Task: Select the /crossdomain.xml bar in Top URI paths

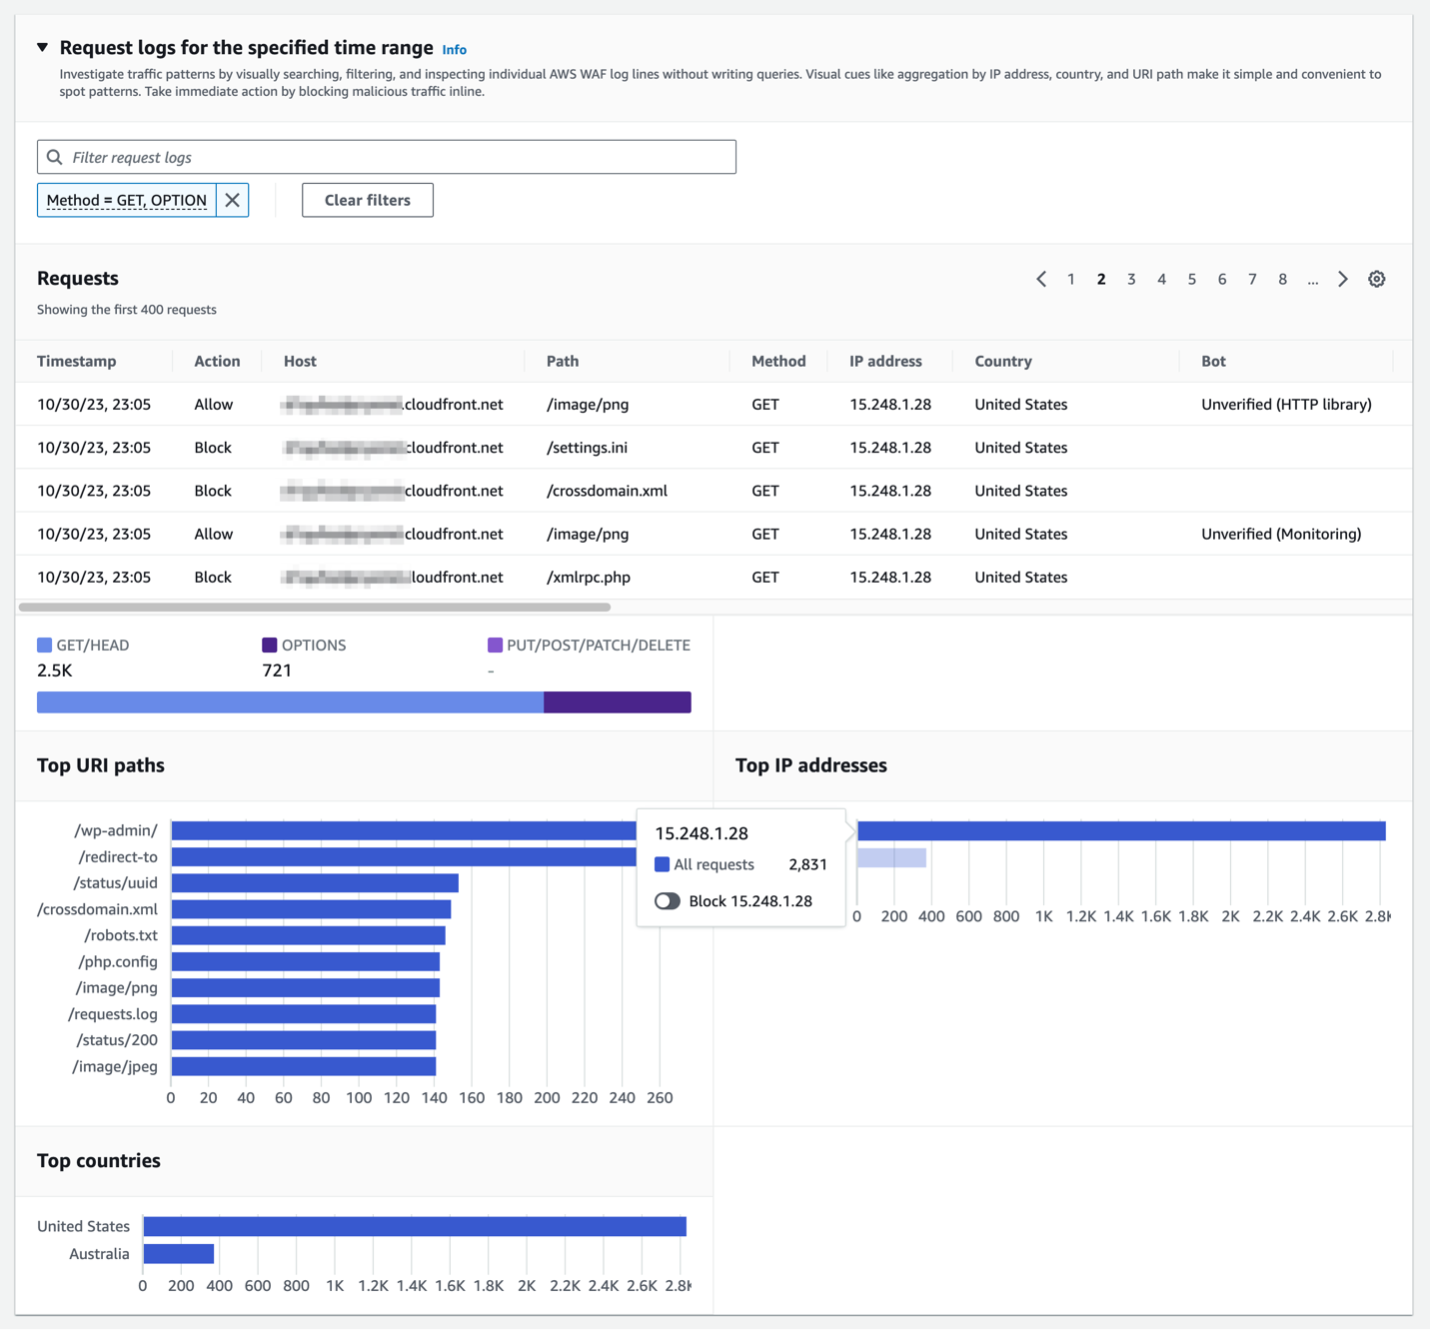Action: pos(311,909)
